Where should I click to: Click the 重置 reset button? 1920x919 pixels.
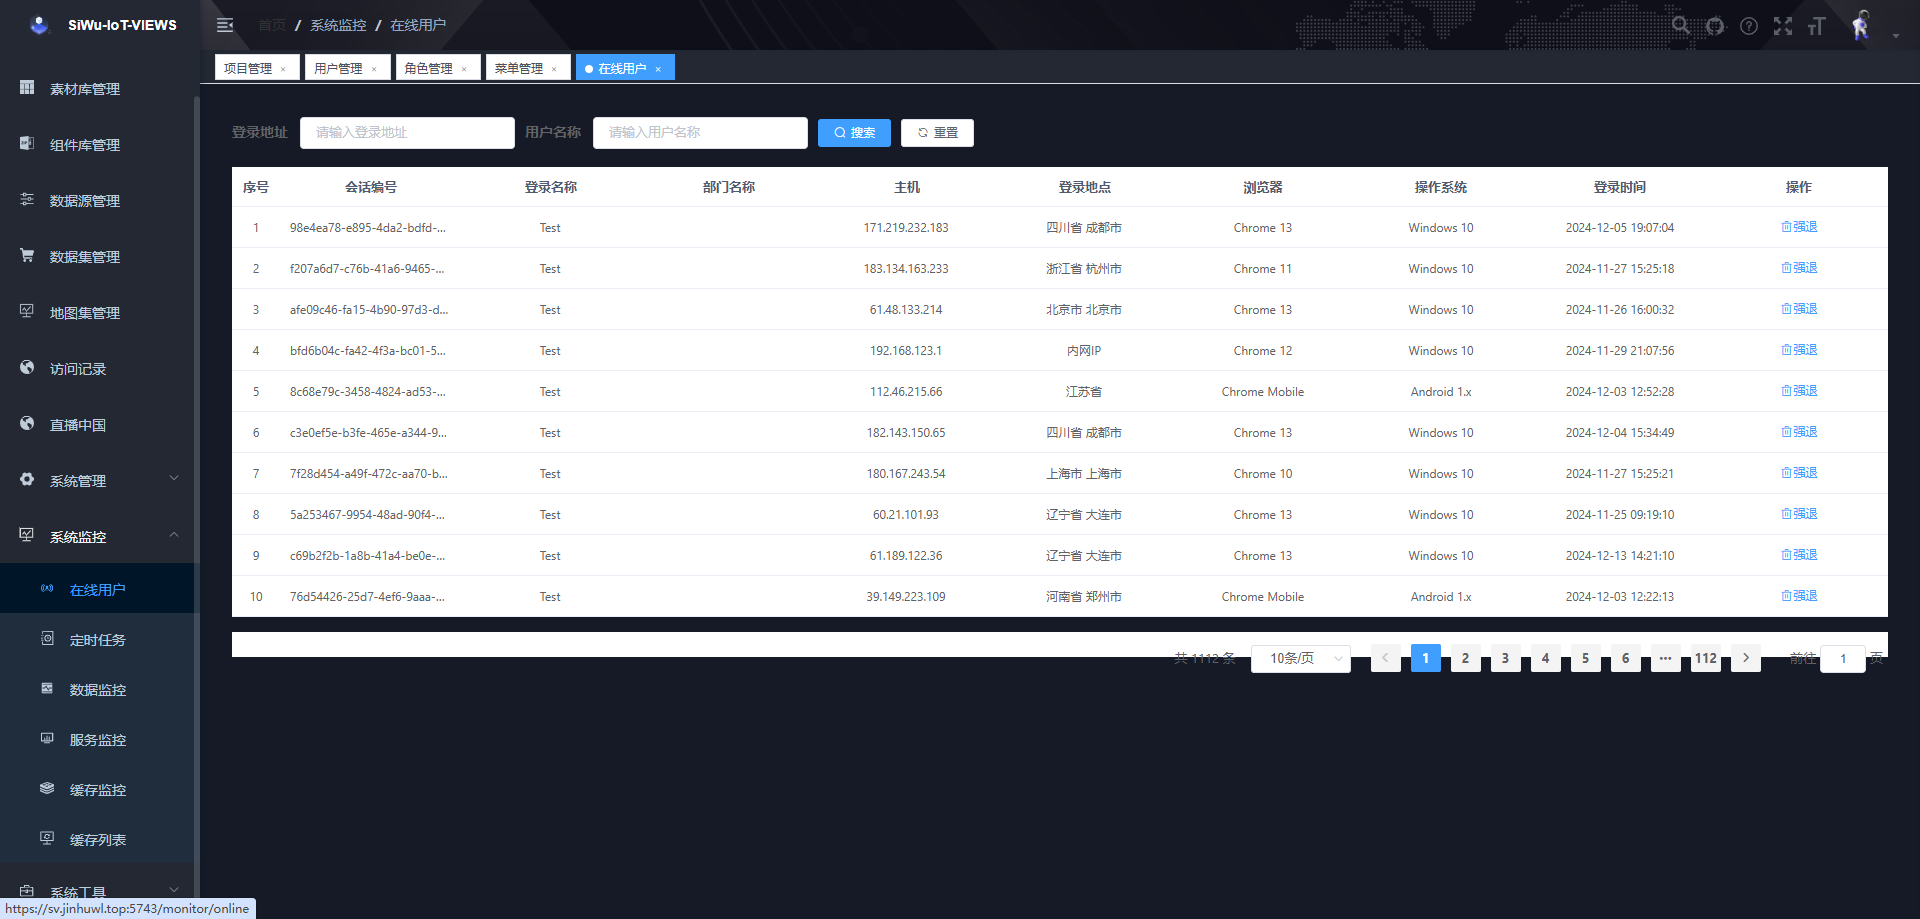pyautogui.click(x=937, y=133)
